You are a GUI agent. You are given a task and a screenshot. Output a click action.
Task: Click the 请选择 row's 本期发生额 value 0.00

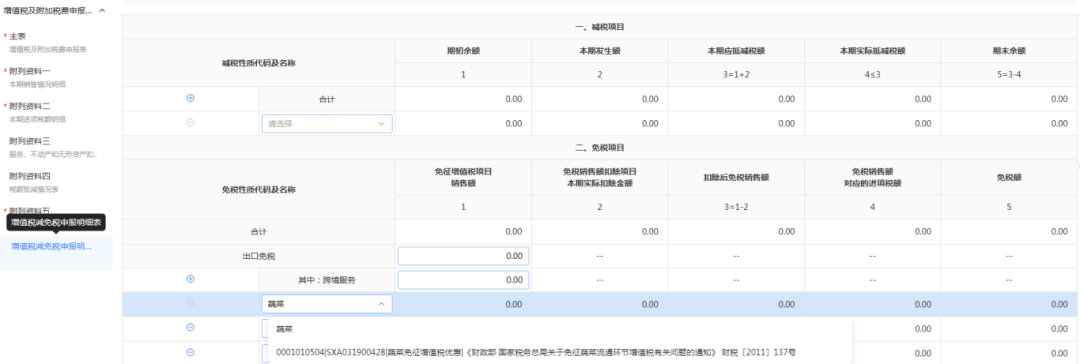pos(650,123)
